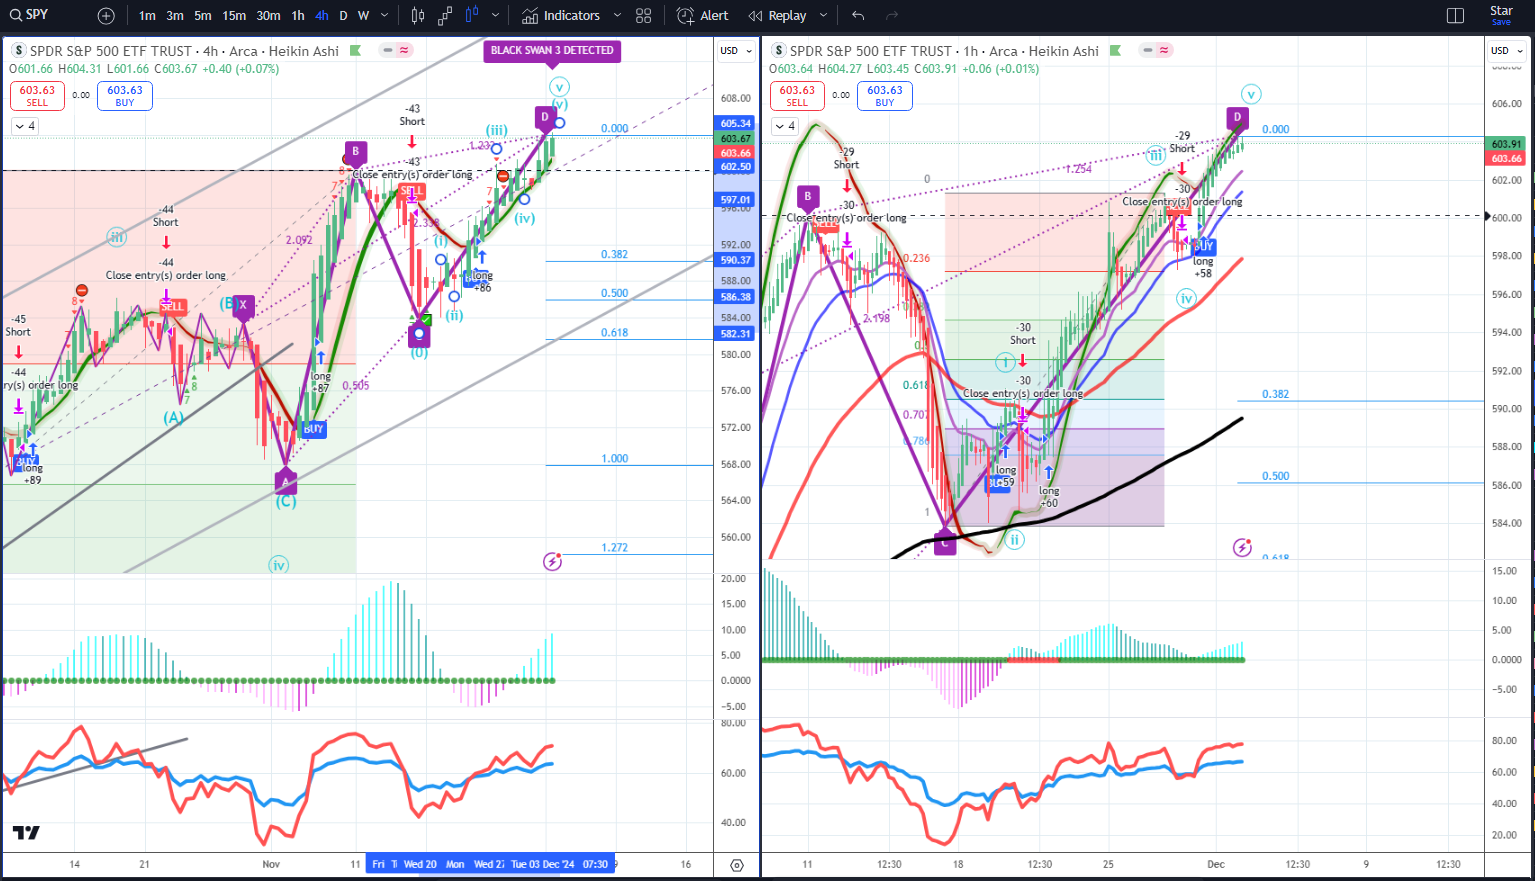Click the 597.01 blue price label

click(x=735, y=200)
